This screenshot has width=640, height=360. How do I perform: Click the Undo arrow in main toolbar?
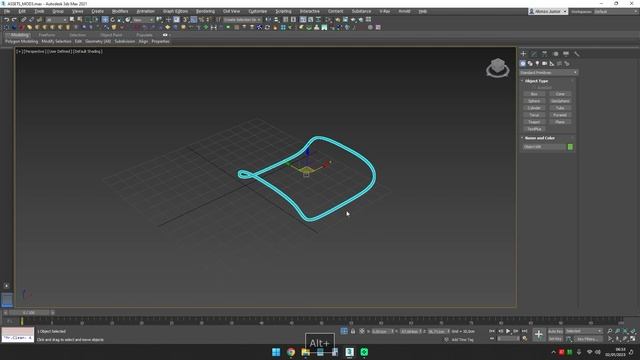click(x=7, y=20)
